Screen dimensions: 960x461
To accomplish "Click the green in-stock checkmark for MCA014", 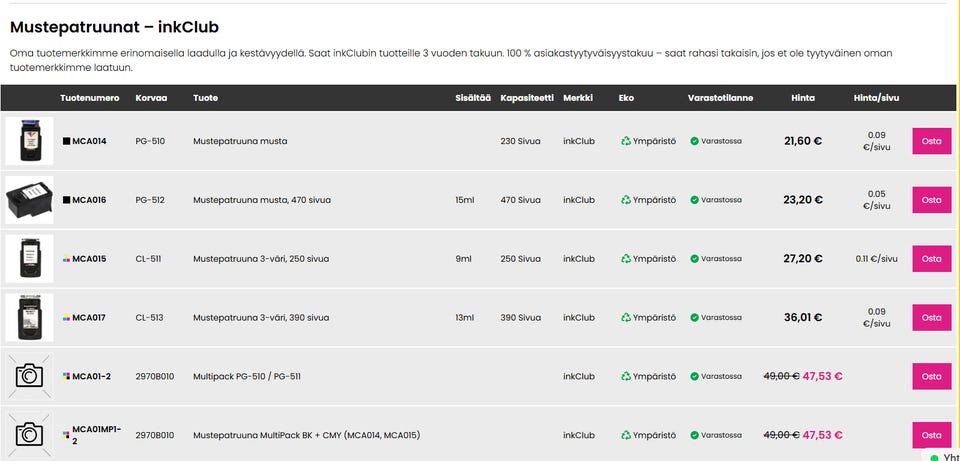I will pyautogui.click(x=694, y=141).
